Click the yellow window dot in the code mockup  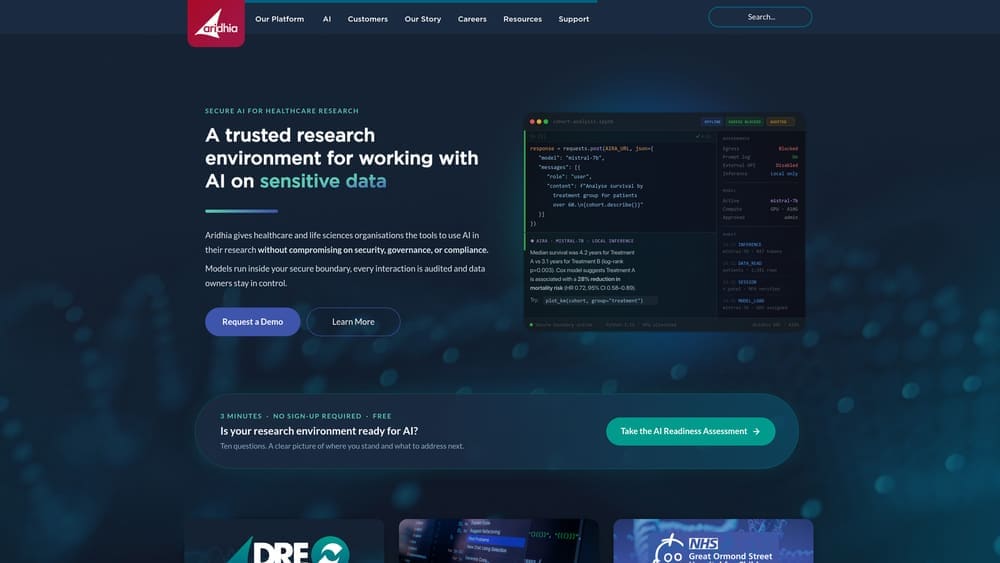(x=539, y=122)
